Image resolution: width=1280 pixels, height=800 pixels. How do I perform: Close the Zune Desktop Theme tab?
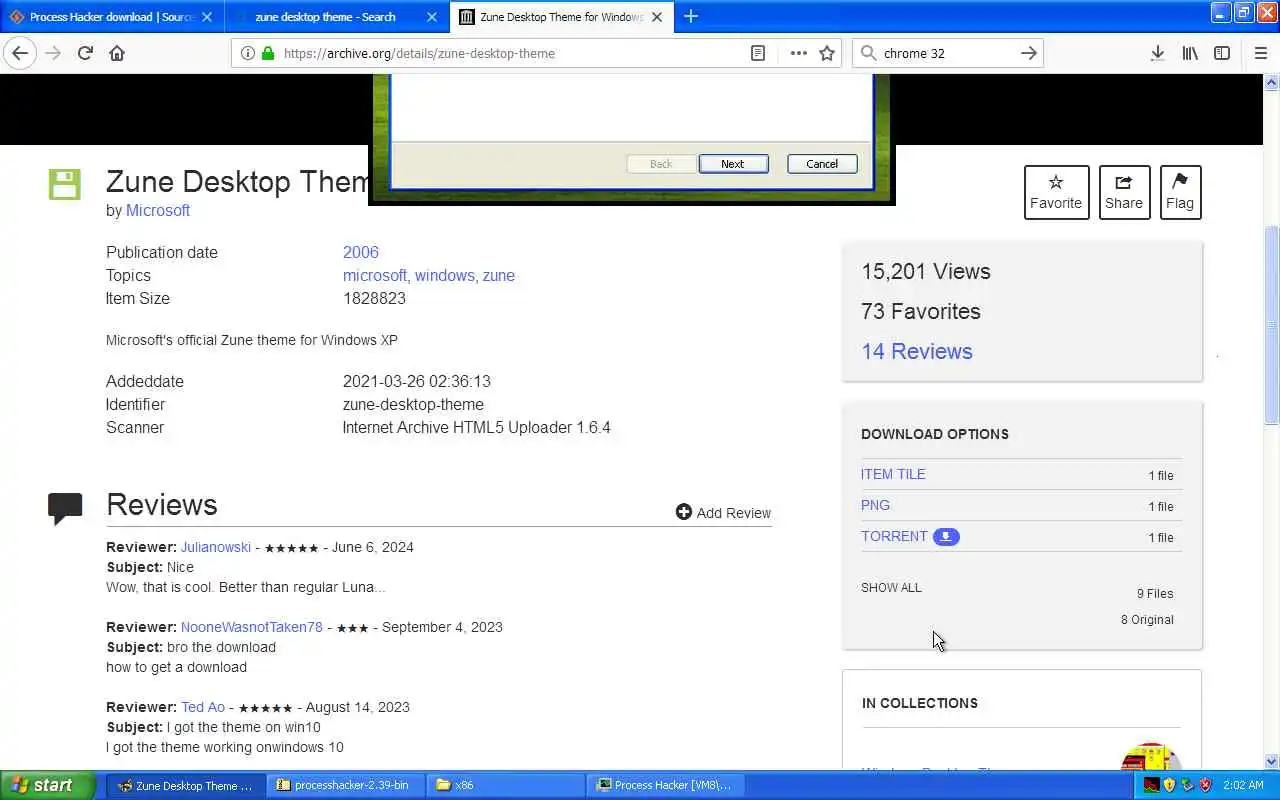point(657,17)
